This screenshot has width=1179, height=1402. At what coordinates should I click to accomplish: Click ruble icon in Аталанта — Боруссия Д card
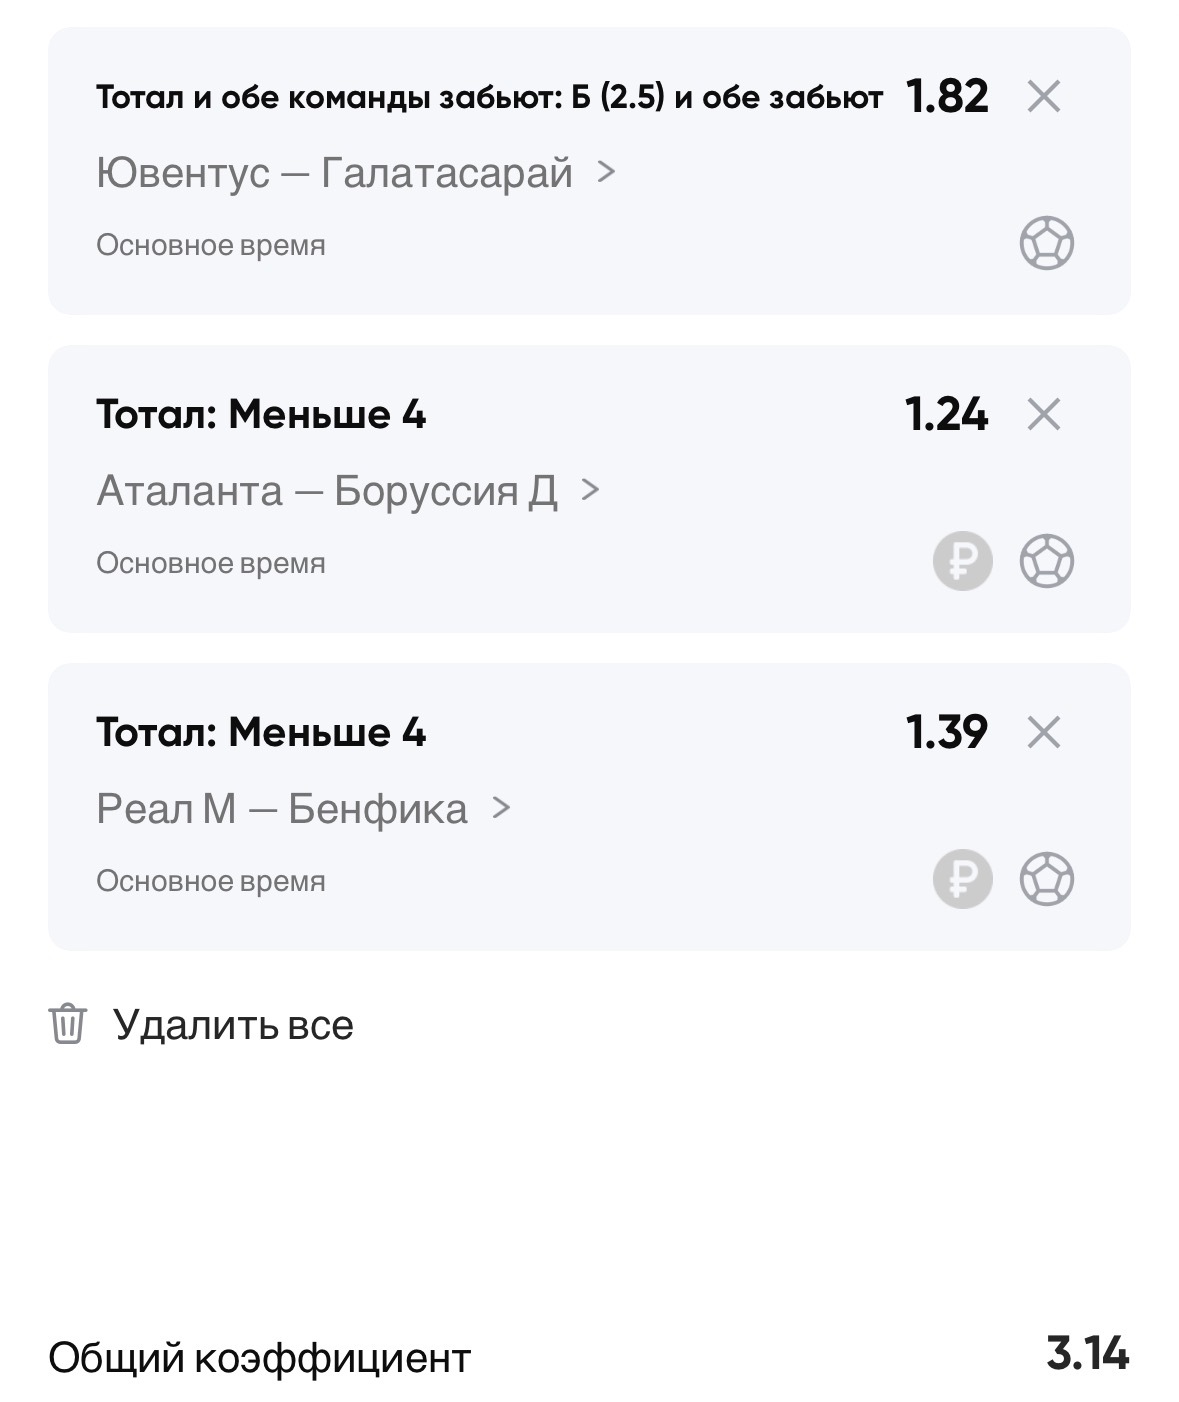tap(962, 561)
